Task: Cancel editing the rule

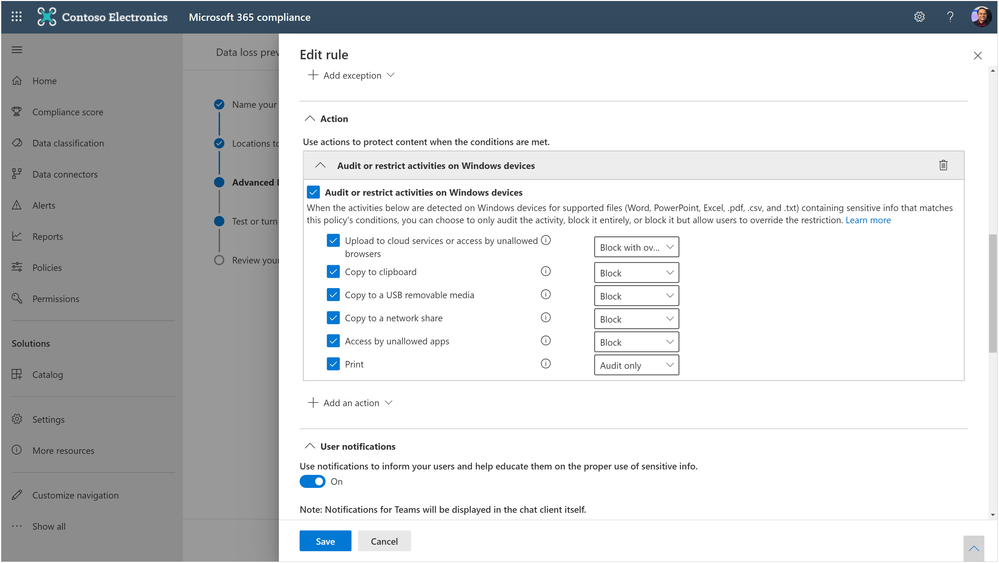Action: point(384,541)
